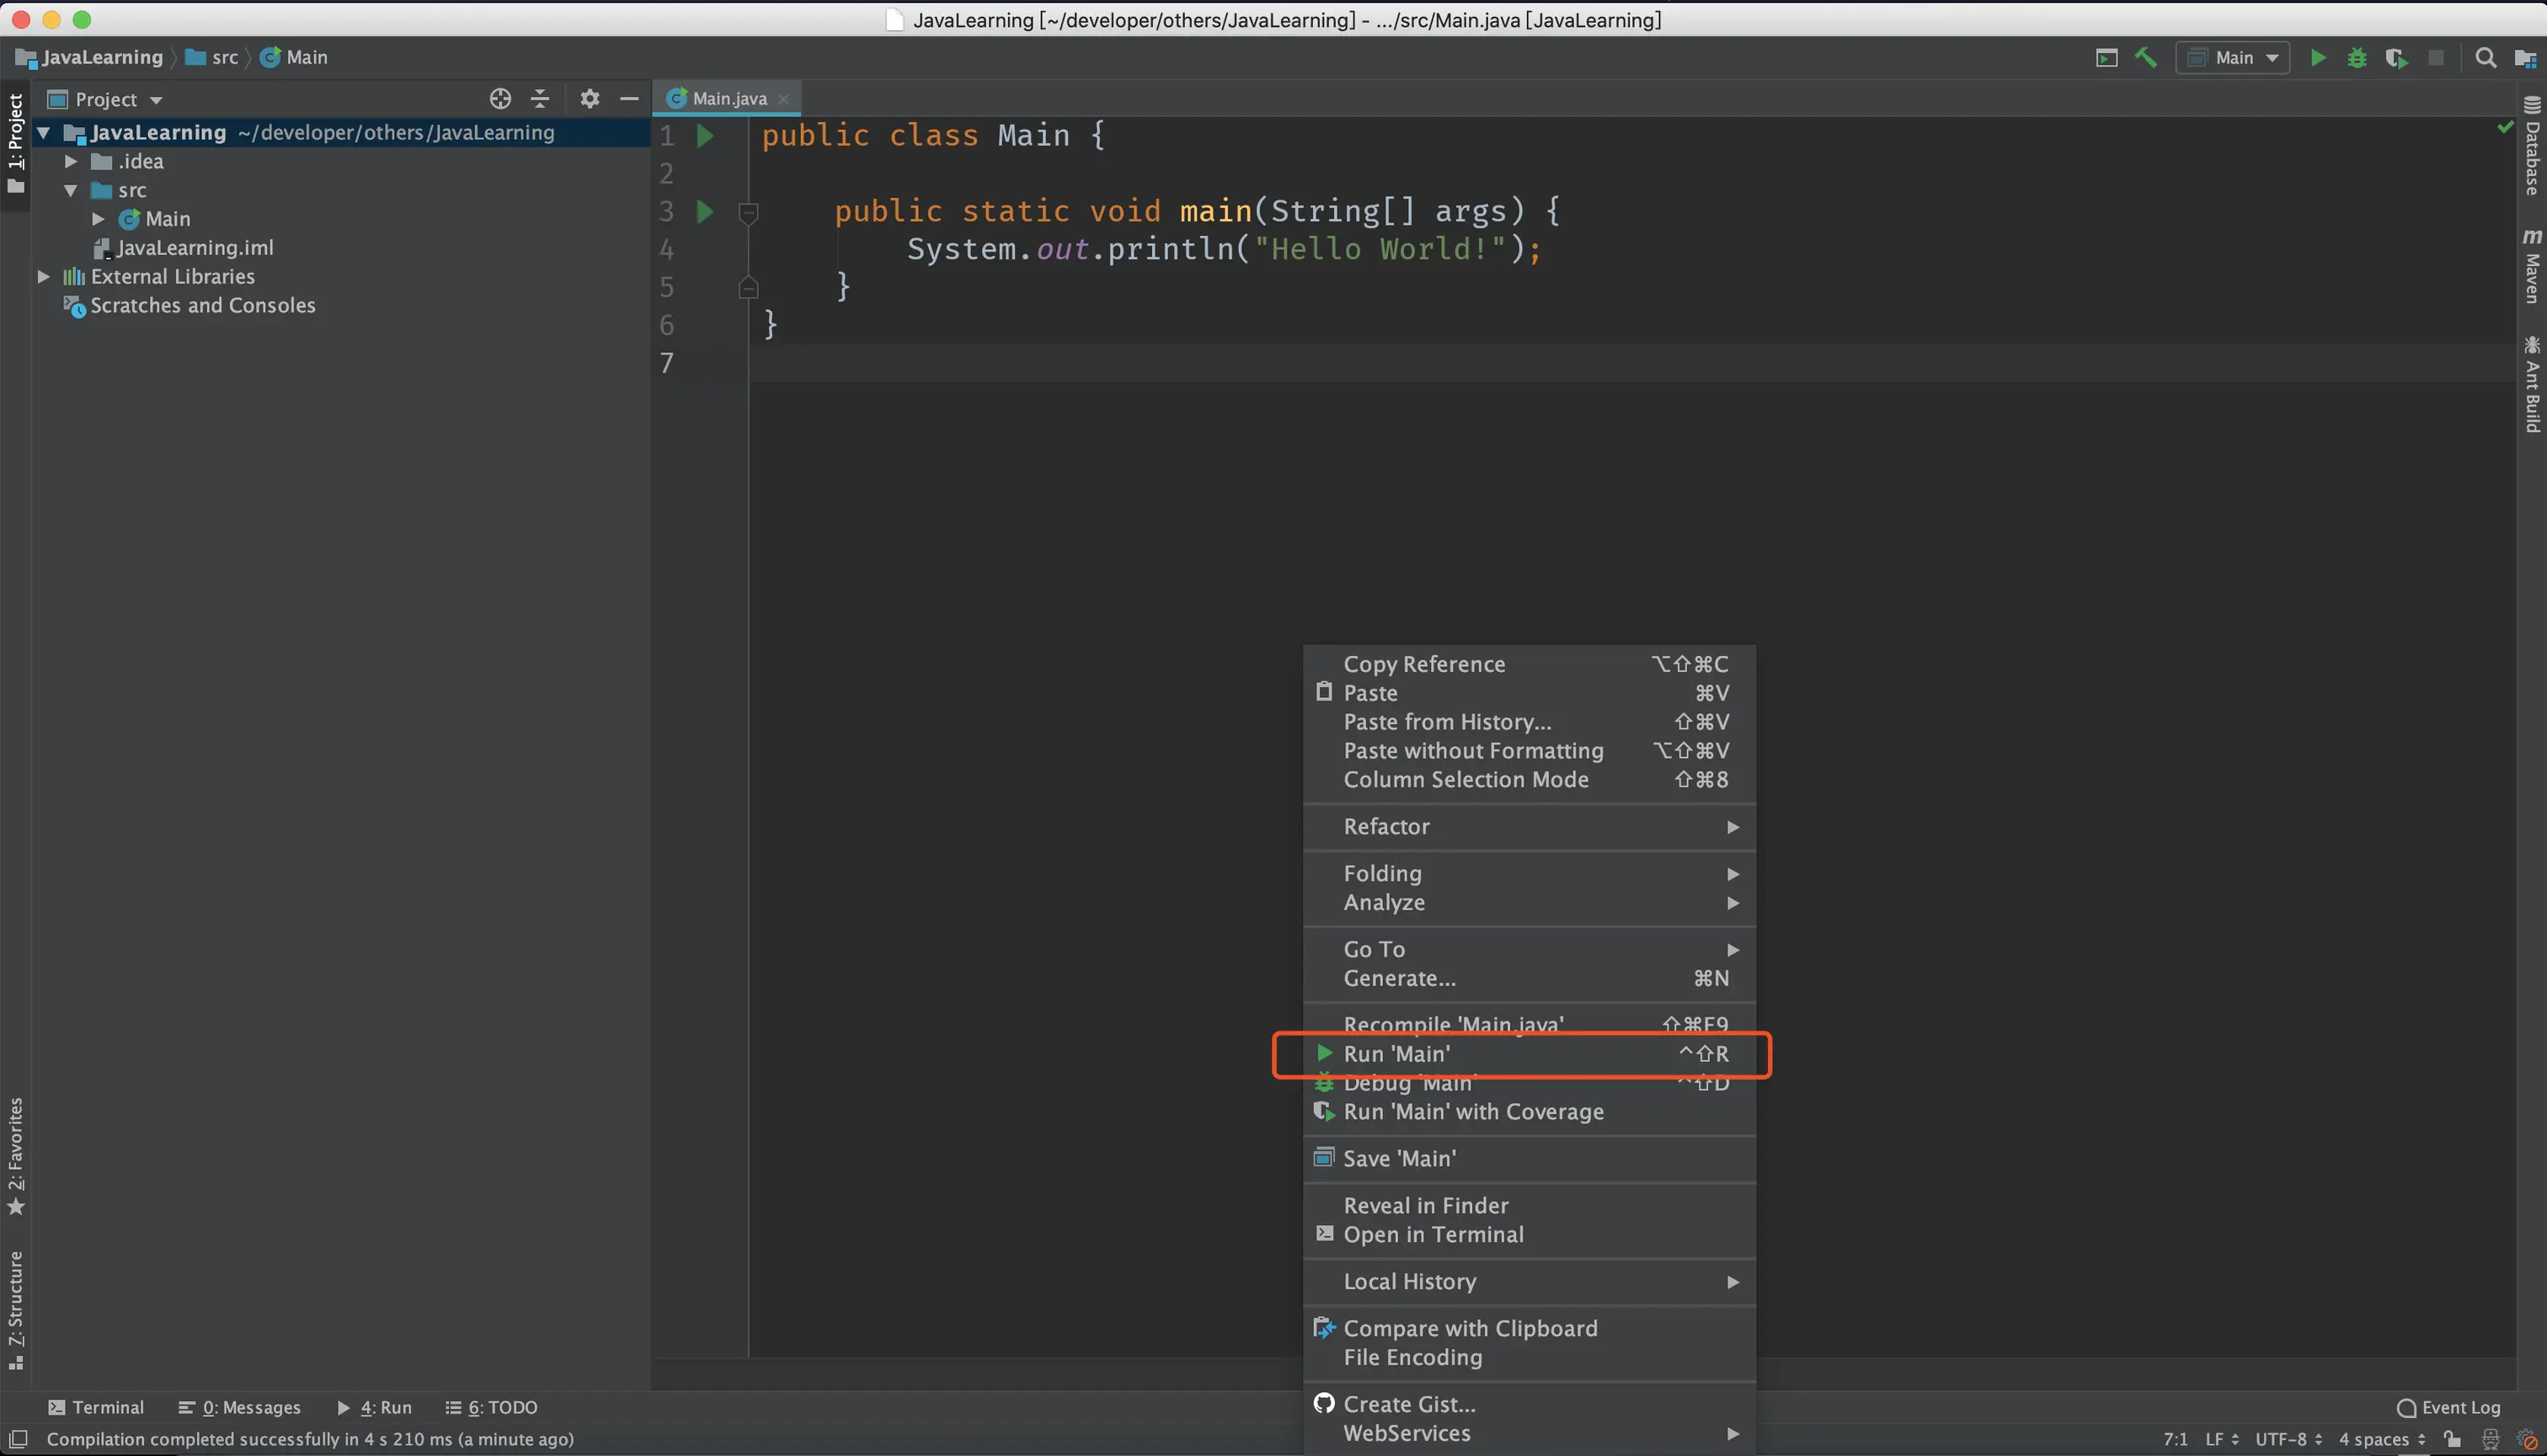The height and width of the screenshot is (1456, 2547).
Task: Select the Main.java editor tab
Action: (729, 99)
